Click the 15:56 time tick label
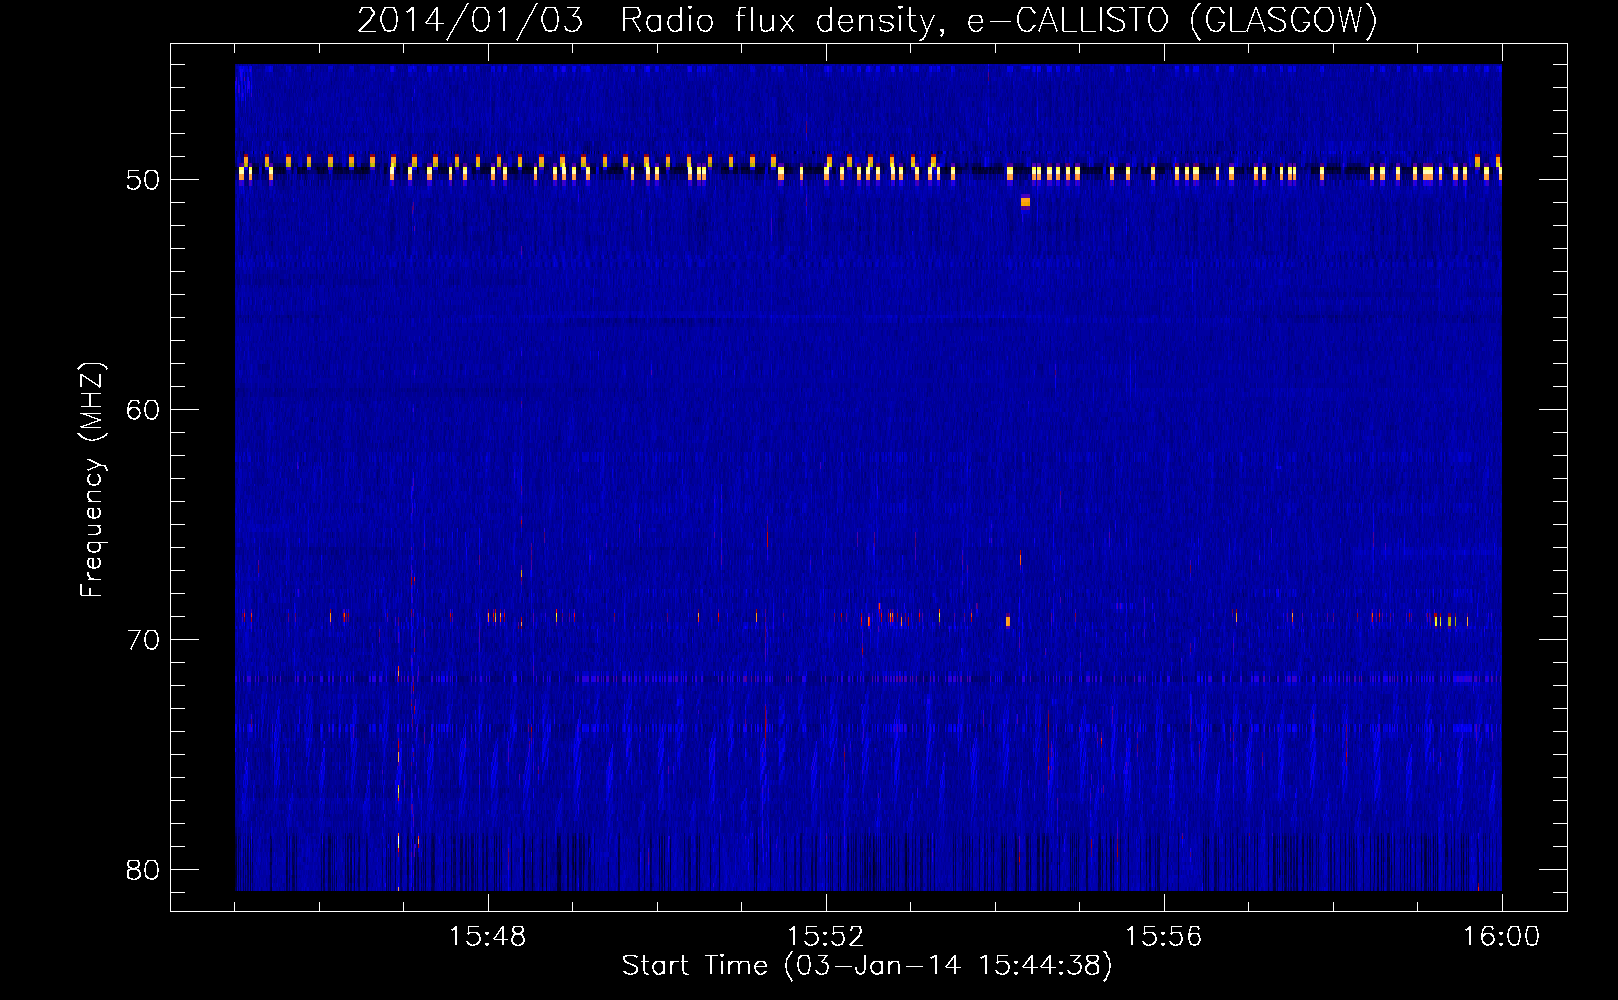This screenshot has height=1000, width=1618. click(x=1163, y=937)
